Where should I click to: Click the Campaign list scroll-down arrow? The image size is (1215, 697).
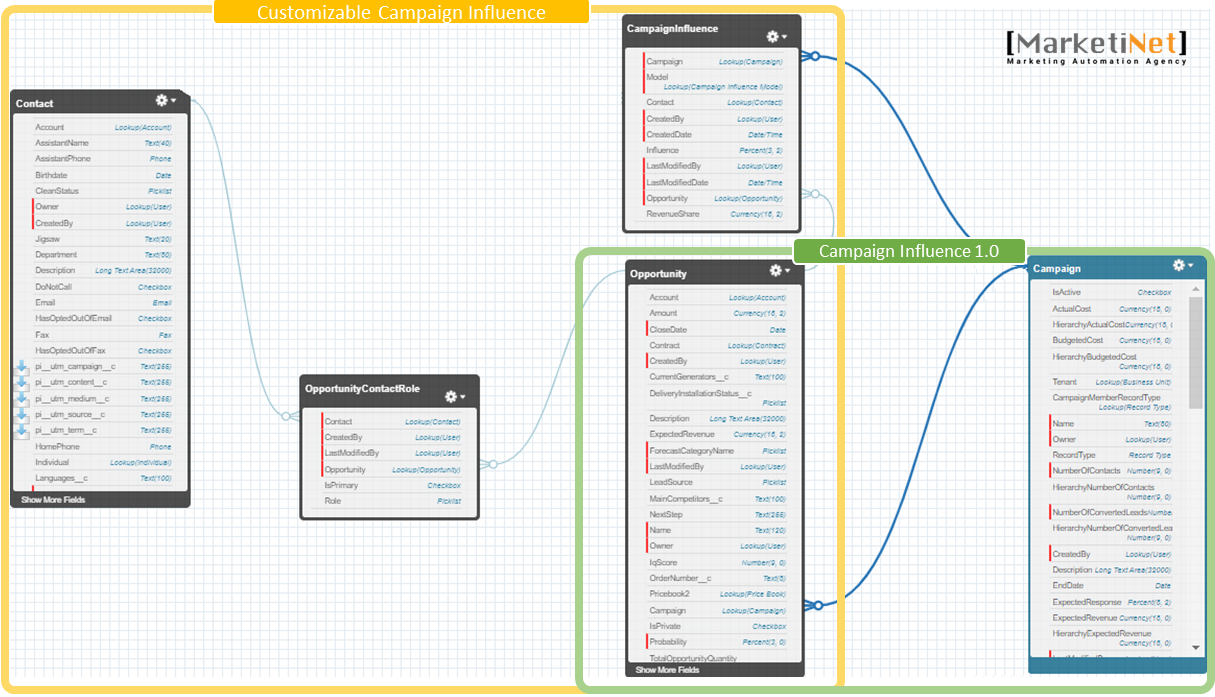pyautogui.click(x=1196, y=648)
